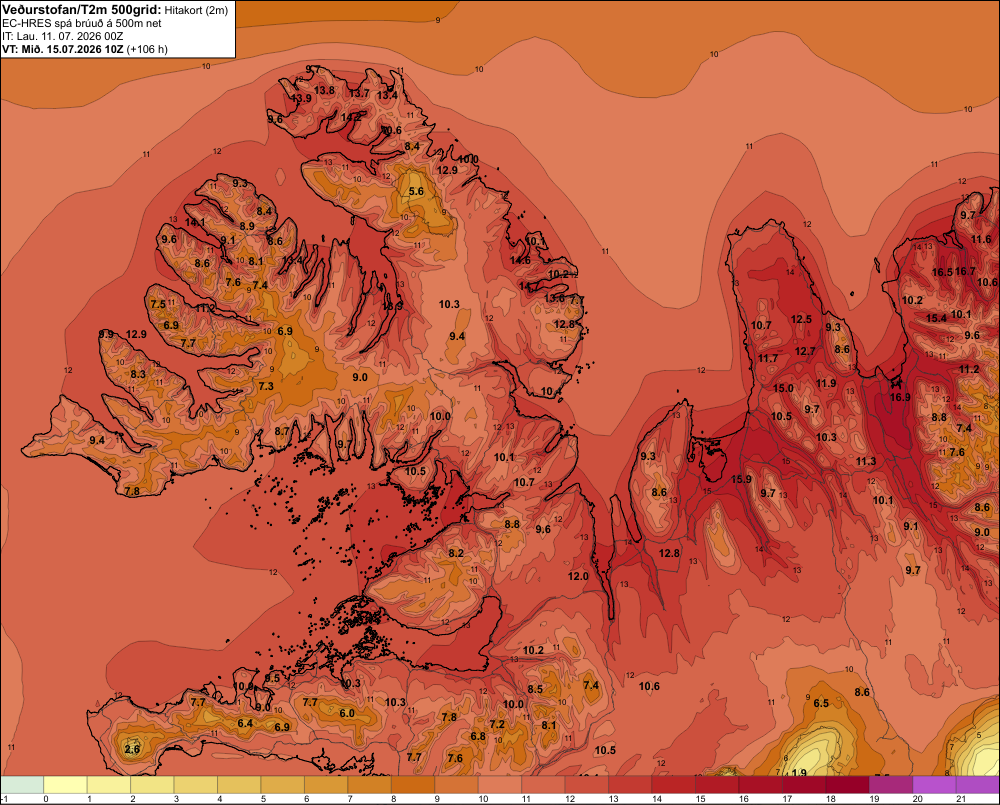Click the 1.9 temperature label on the glacier
This screenshot has height=805, width=1000.
(798, 772)
